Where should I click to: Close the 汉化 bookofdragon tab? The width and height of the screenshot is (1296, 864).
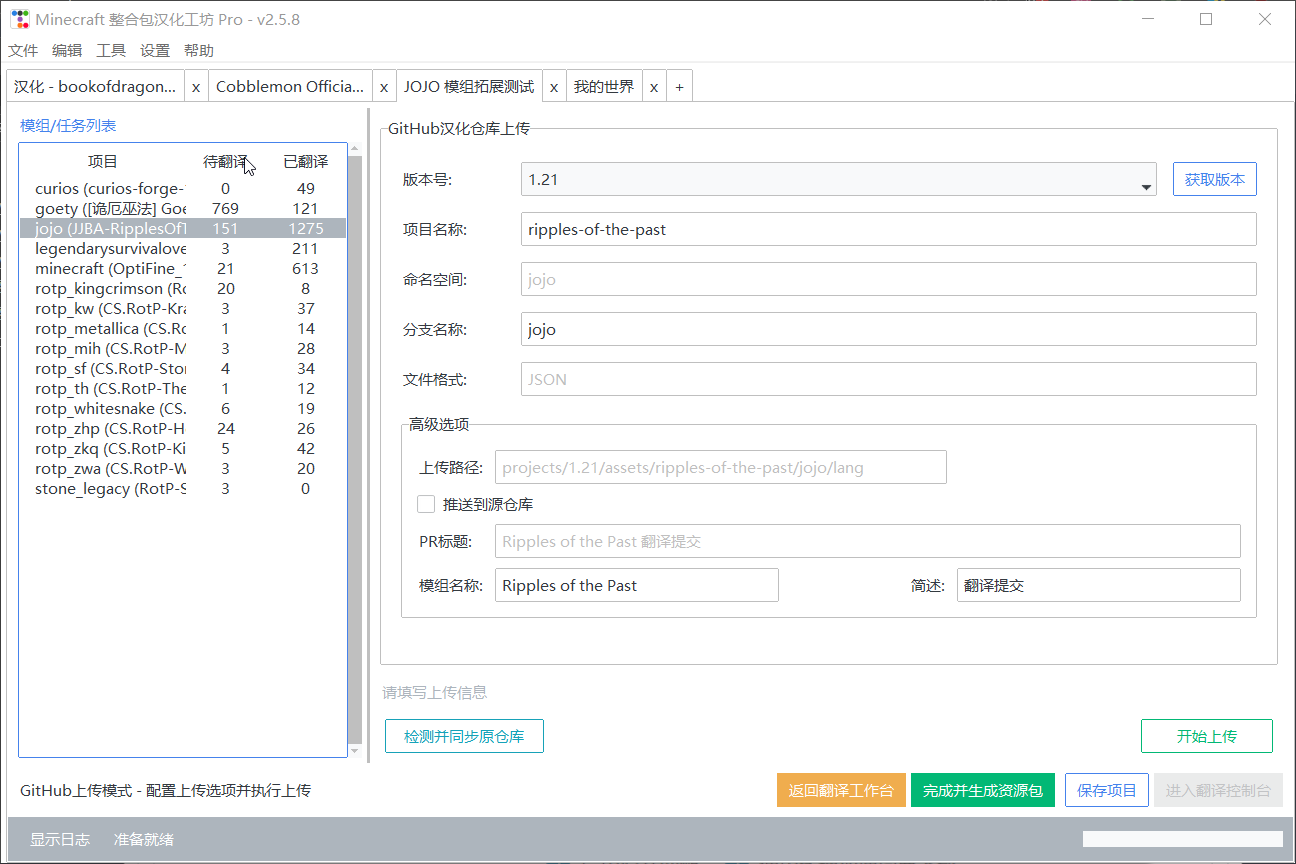pos(196,87)
